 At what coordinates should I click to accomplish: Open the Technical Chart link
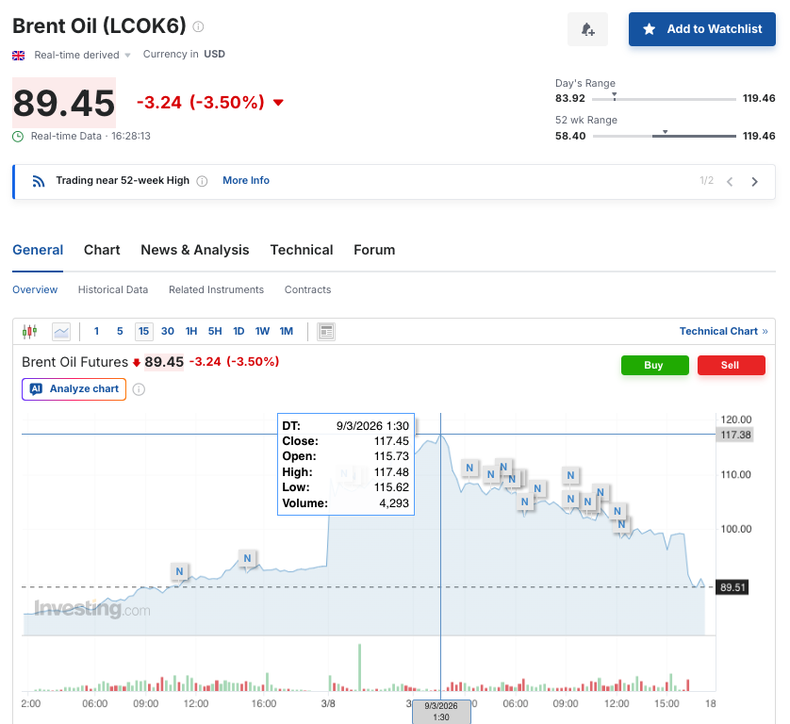[x=723, y=332]
